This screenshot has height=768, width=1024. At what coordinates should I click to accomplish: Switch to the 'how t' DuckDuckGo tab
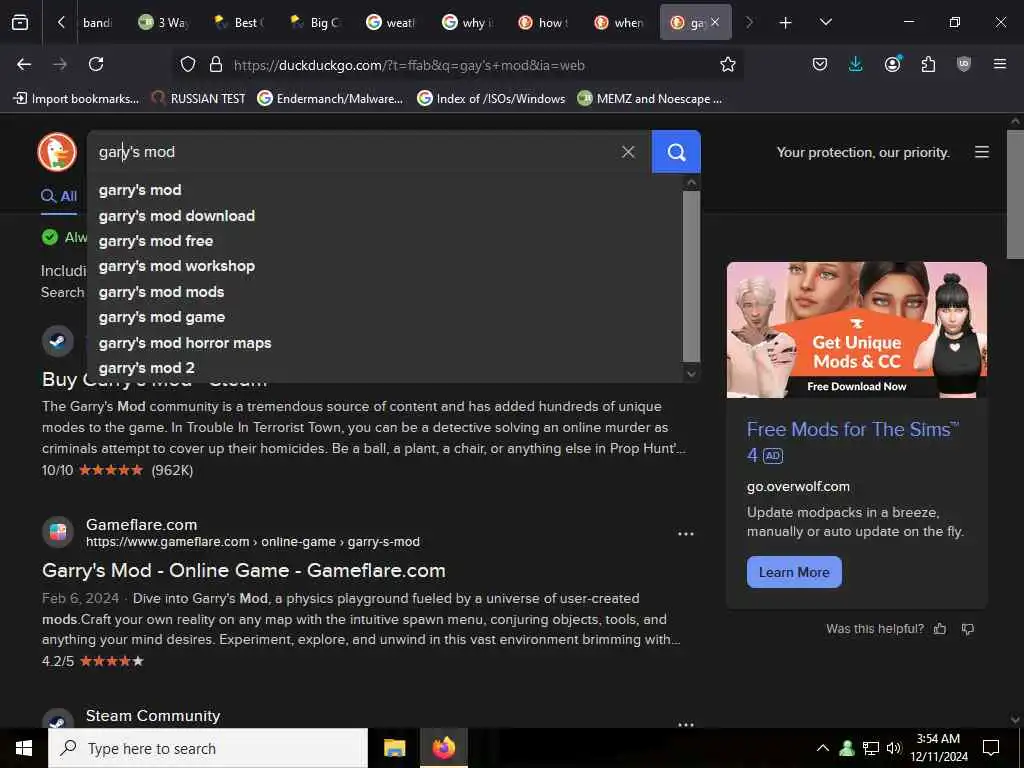543,23
